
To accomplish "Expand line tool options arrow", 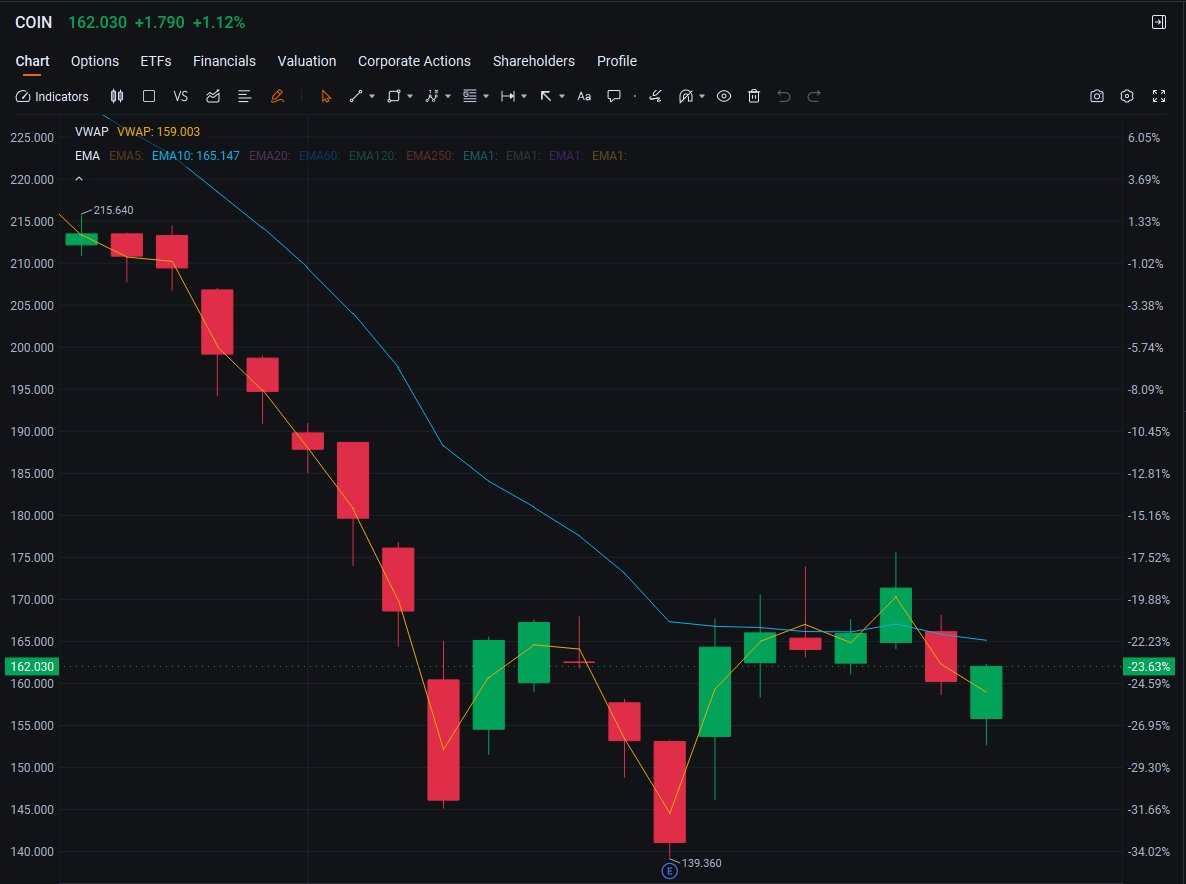I will tap(372, 96).
